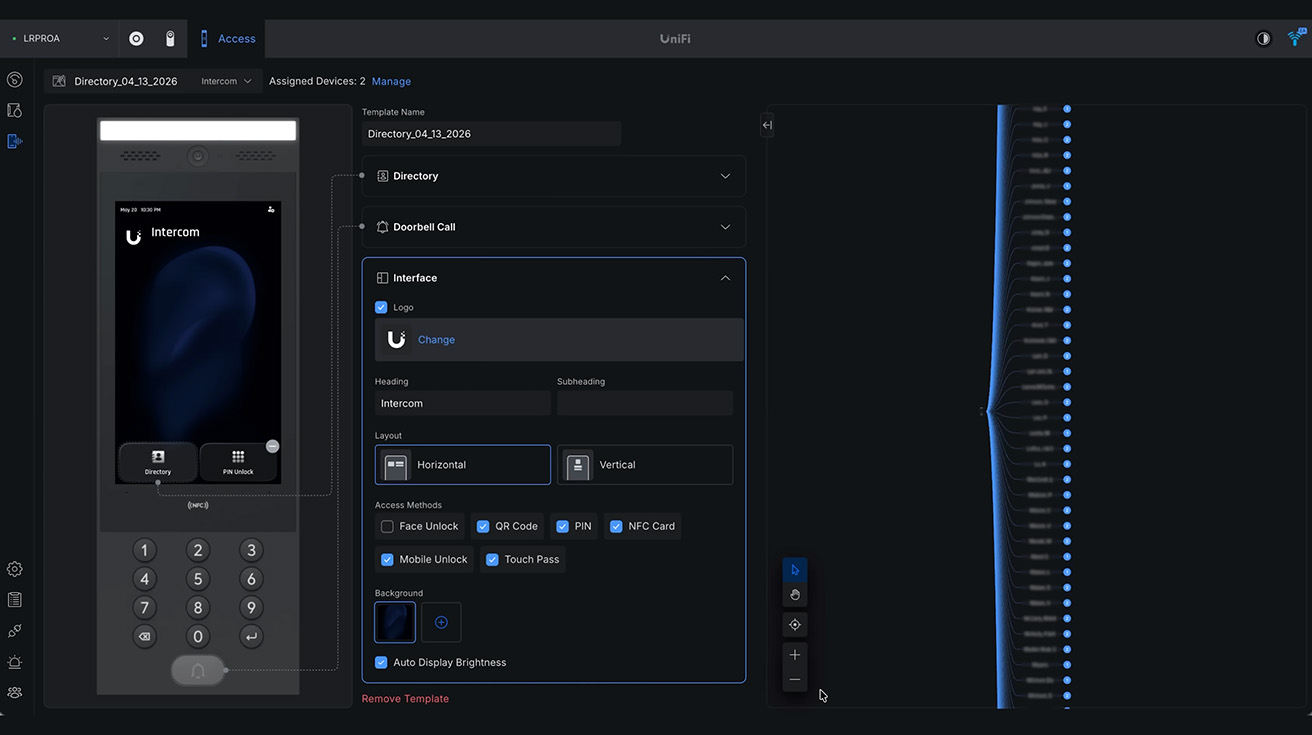This screenshot has height=735, width=1312.
Task: Click the NFC symbol below preview screen
Action: click(x=198, y=505)
